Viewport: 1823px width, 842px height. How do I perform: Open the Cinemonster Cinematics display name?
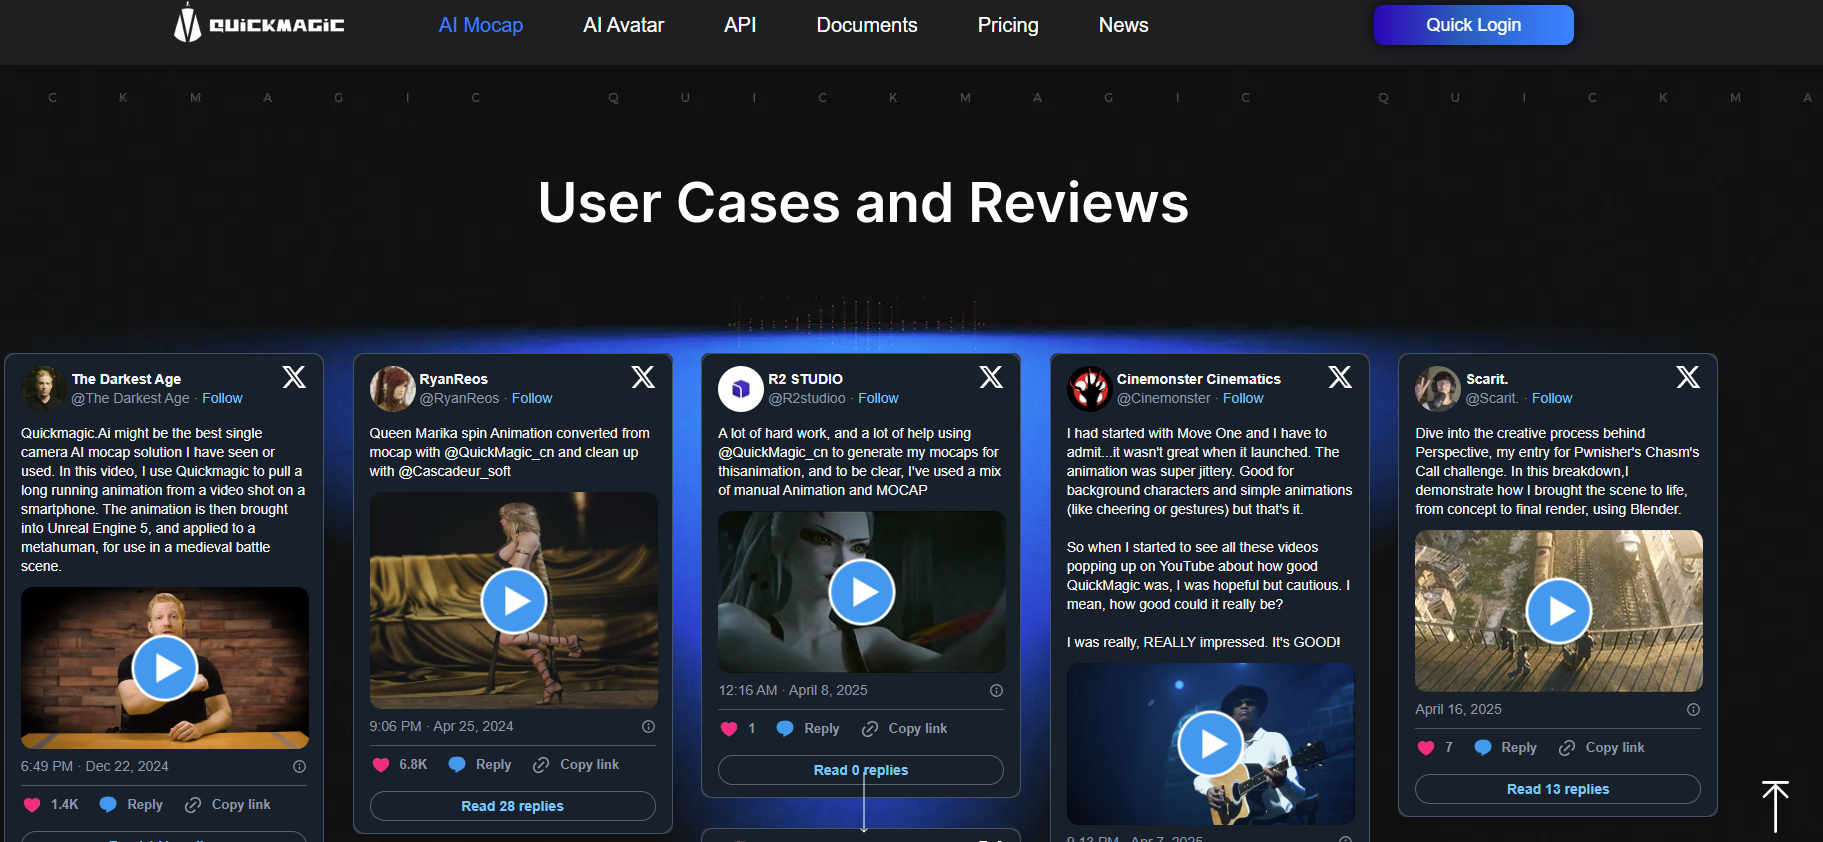[x=1199, y=379]
